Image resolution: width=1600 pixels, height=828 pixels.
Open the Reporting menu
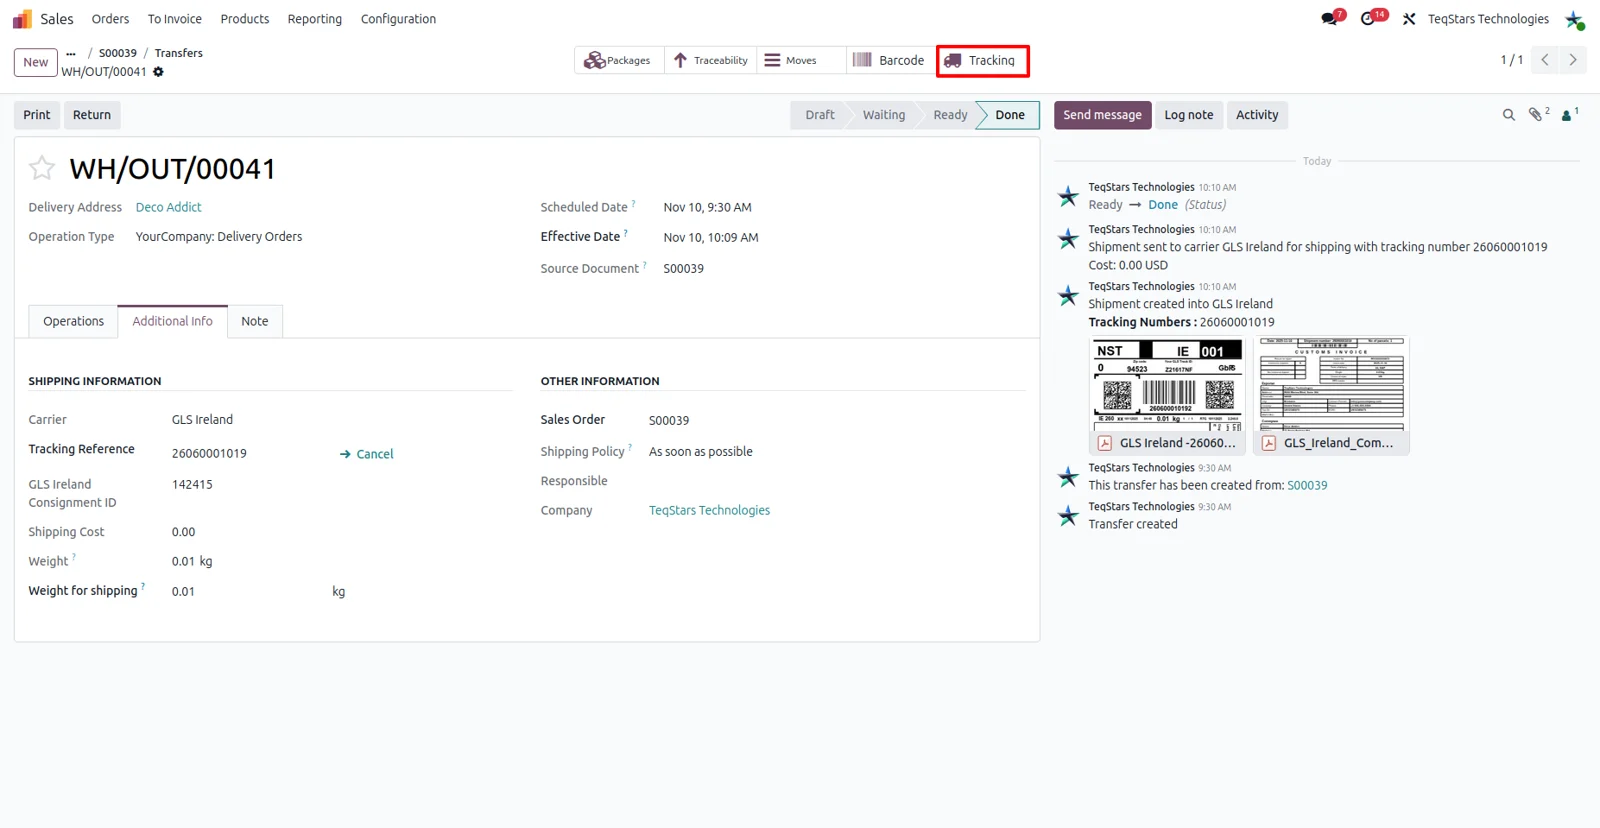[315, 19]
